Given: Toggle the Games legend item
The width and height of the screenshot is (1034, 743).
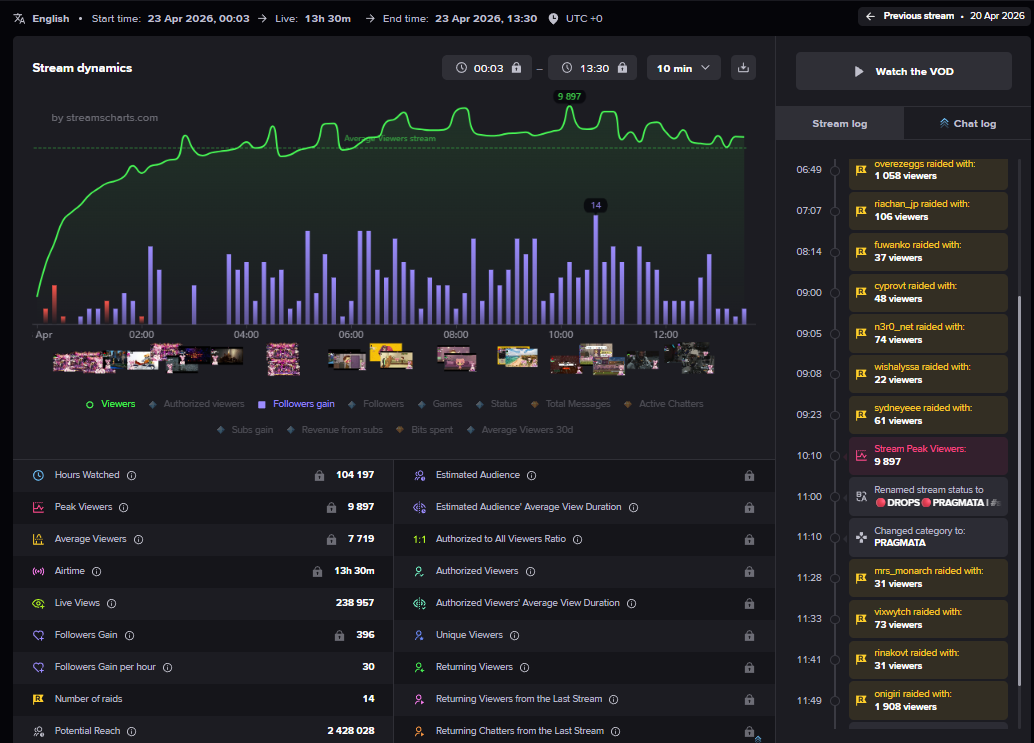Looking at the screenshot, I should tap(440, 404).
